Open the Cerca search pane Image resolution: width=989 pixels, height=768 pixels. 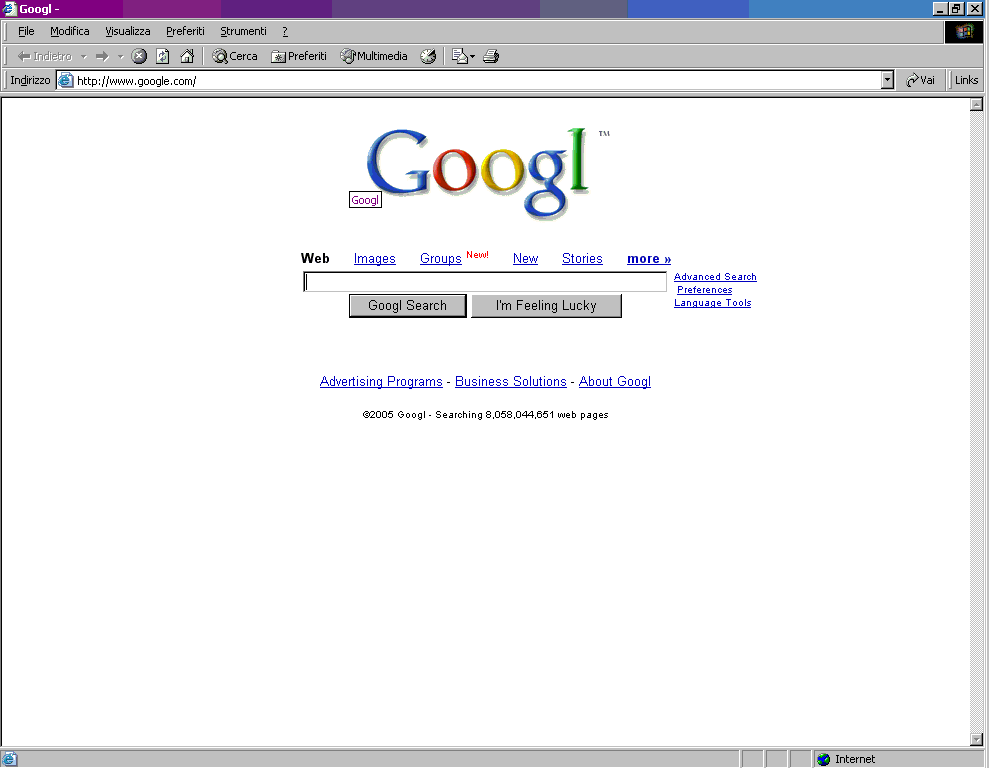click(x=235, y=56)
